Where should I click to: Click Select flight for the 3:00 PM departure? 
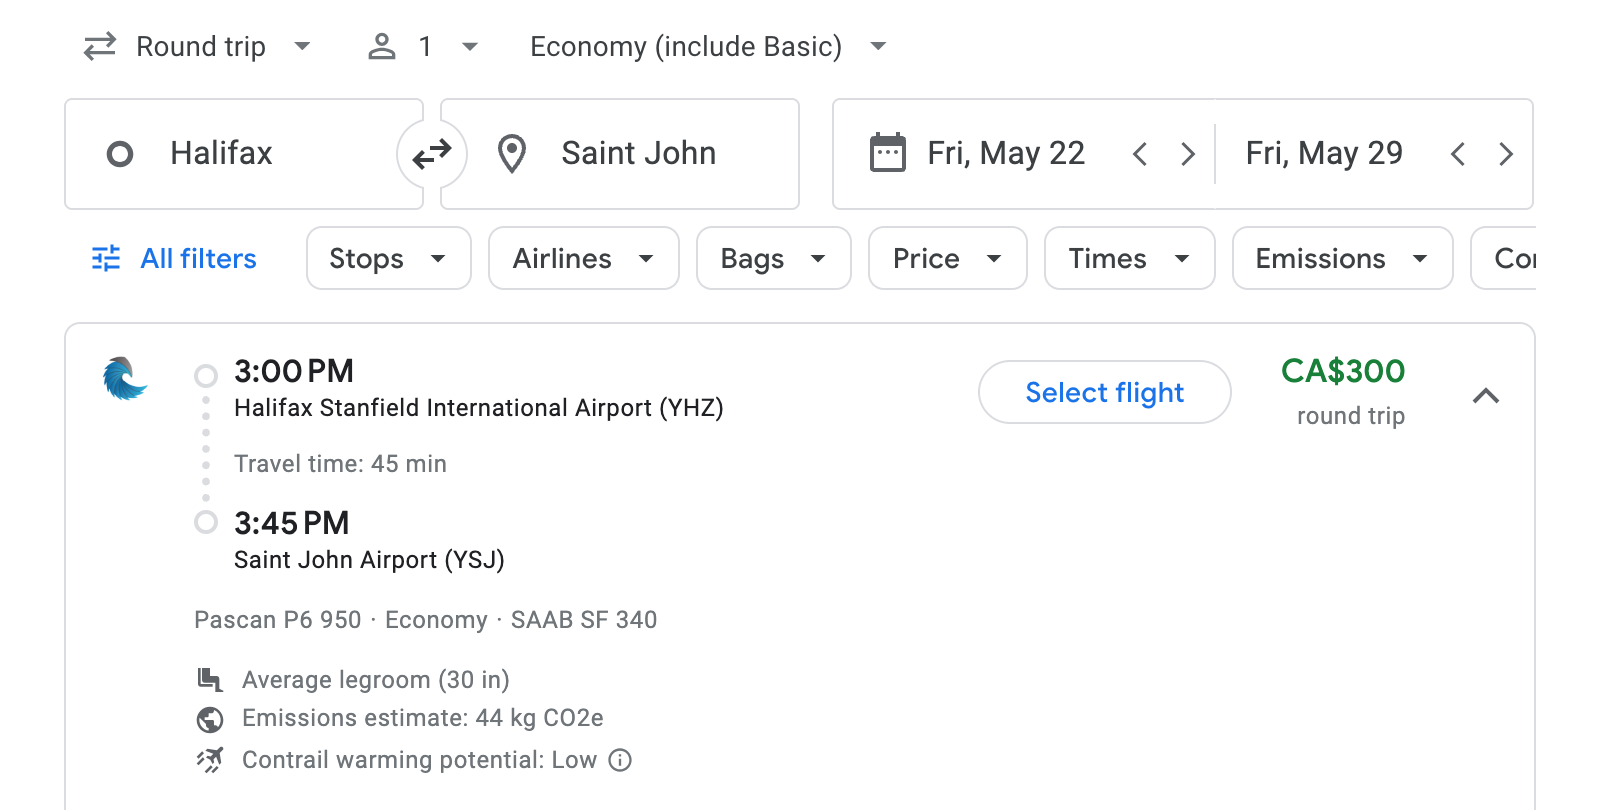click(1104, 392)
